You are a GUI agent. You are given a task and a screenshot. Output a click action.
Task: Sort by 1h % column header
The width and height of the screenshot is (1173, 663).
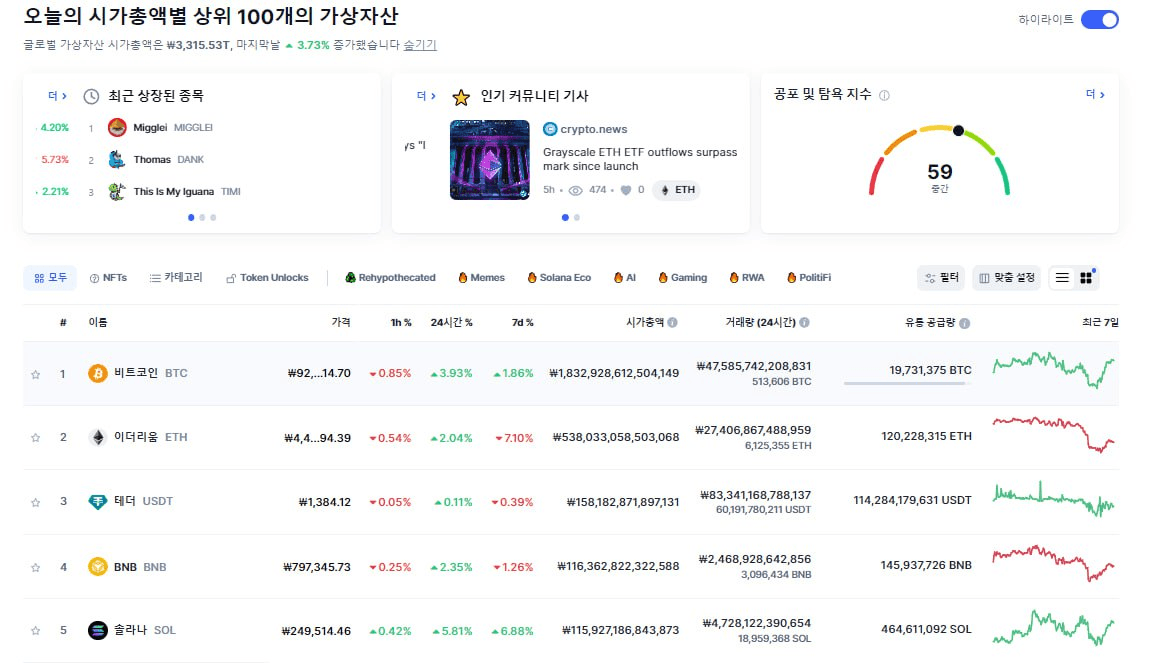[x=401, y=323]
